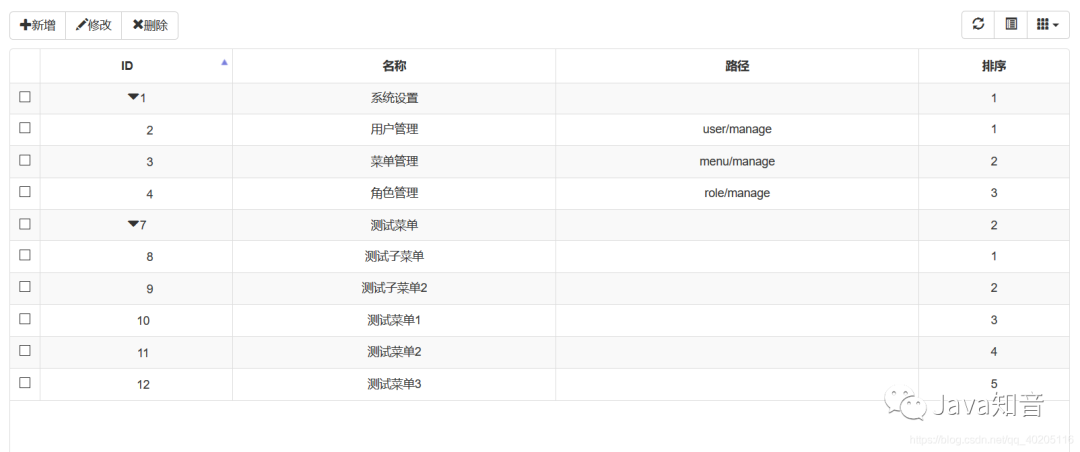Click the 系统设置 name cell

[394, 98]
